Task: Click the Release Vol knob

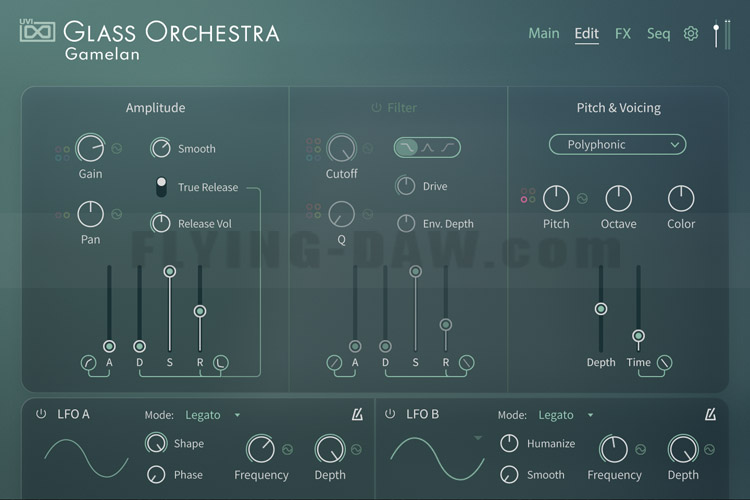Action: 161,223
